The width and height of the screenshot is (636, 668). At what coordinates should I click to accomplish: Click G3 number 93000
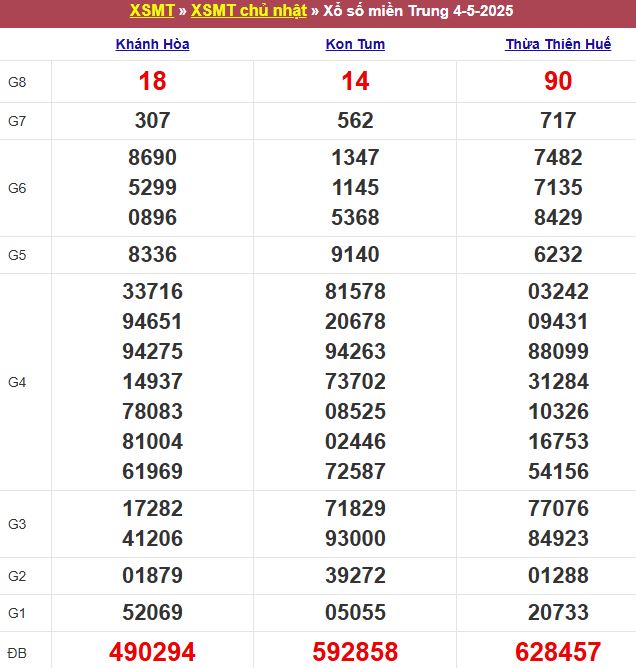355,538
